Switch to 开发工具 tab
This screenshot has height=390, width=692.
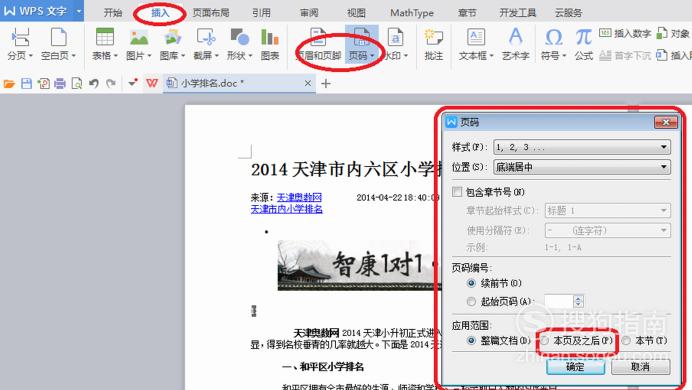point(517,13)
